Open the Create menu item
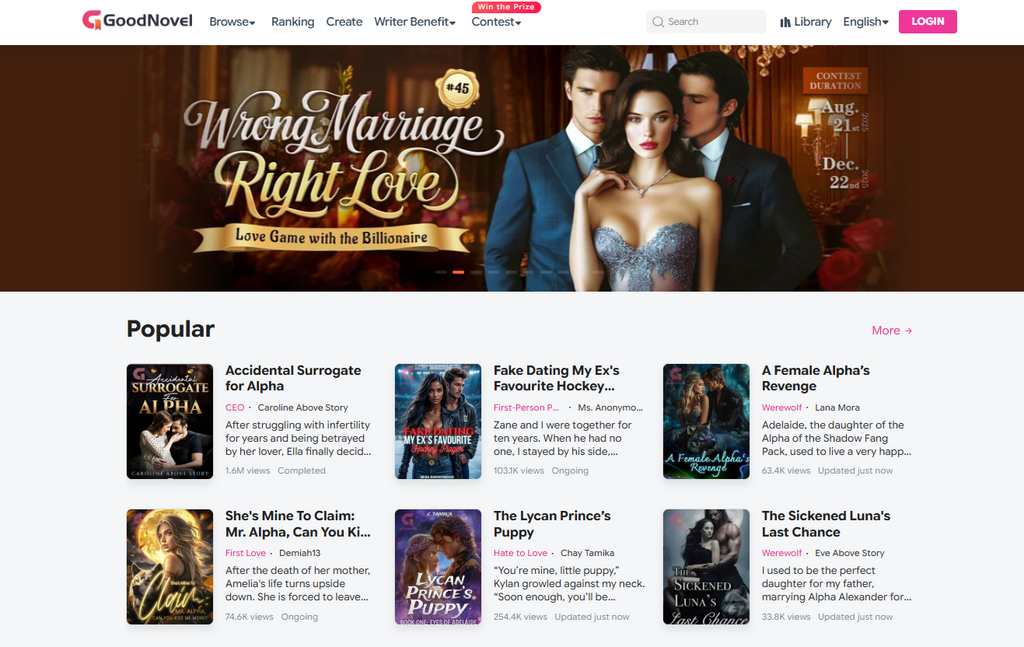The image size is (1024, 647). (x=344, y=22)
